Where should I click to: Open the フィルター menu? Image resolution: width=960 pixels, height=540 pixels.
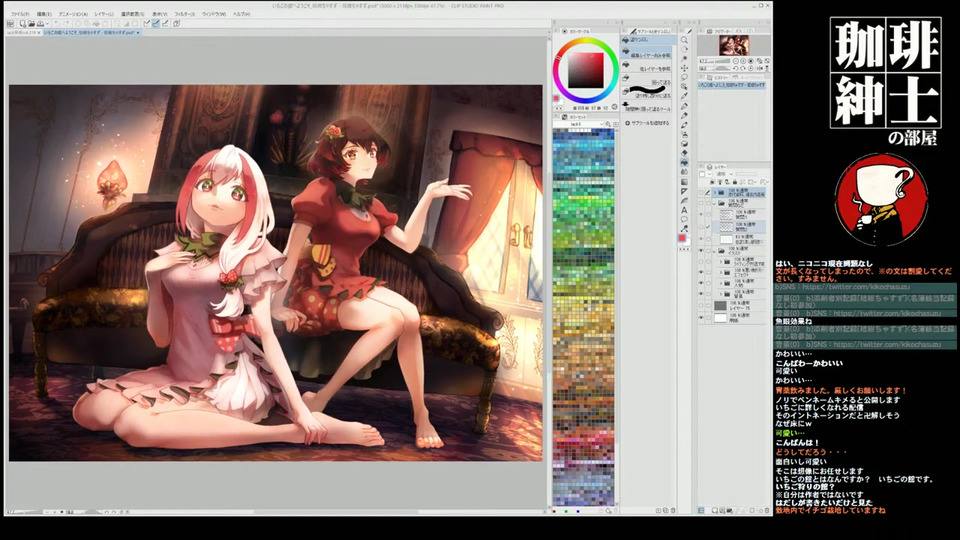pos(185,14)
